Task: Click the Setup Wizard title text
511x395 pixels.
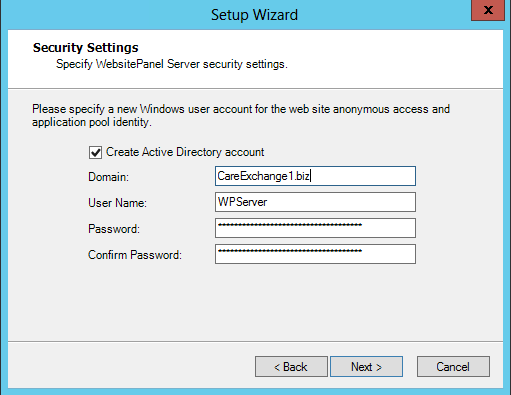Action: pos(254,15)
